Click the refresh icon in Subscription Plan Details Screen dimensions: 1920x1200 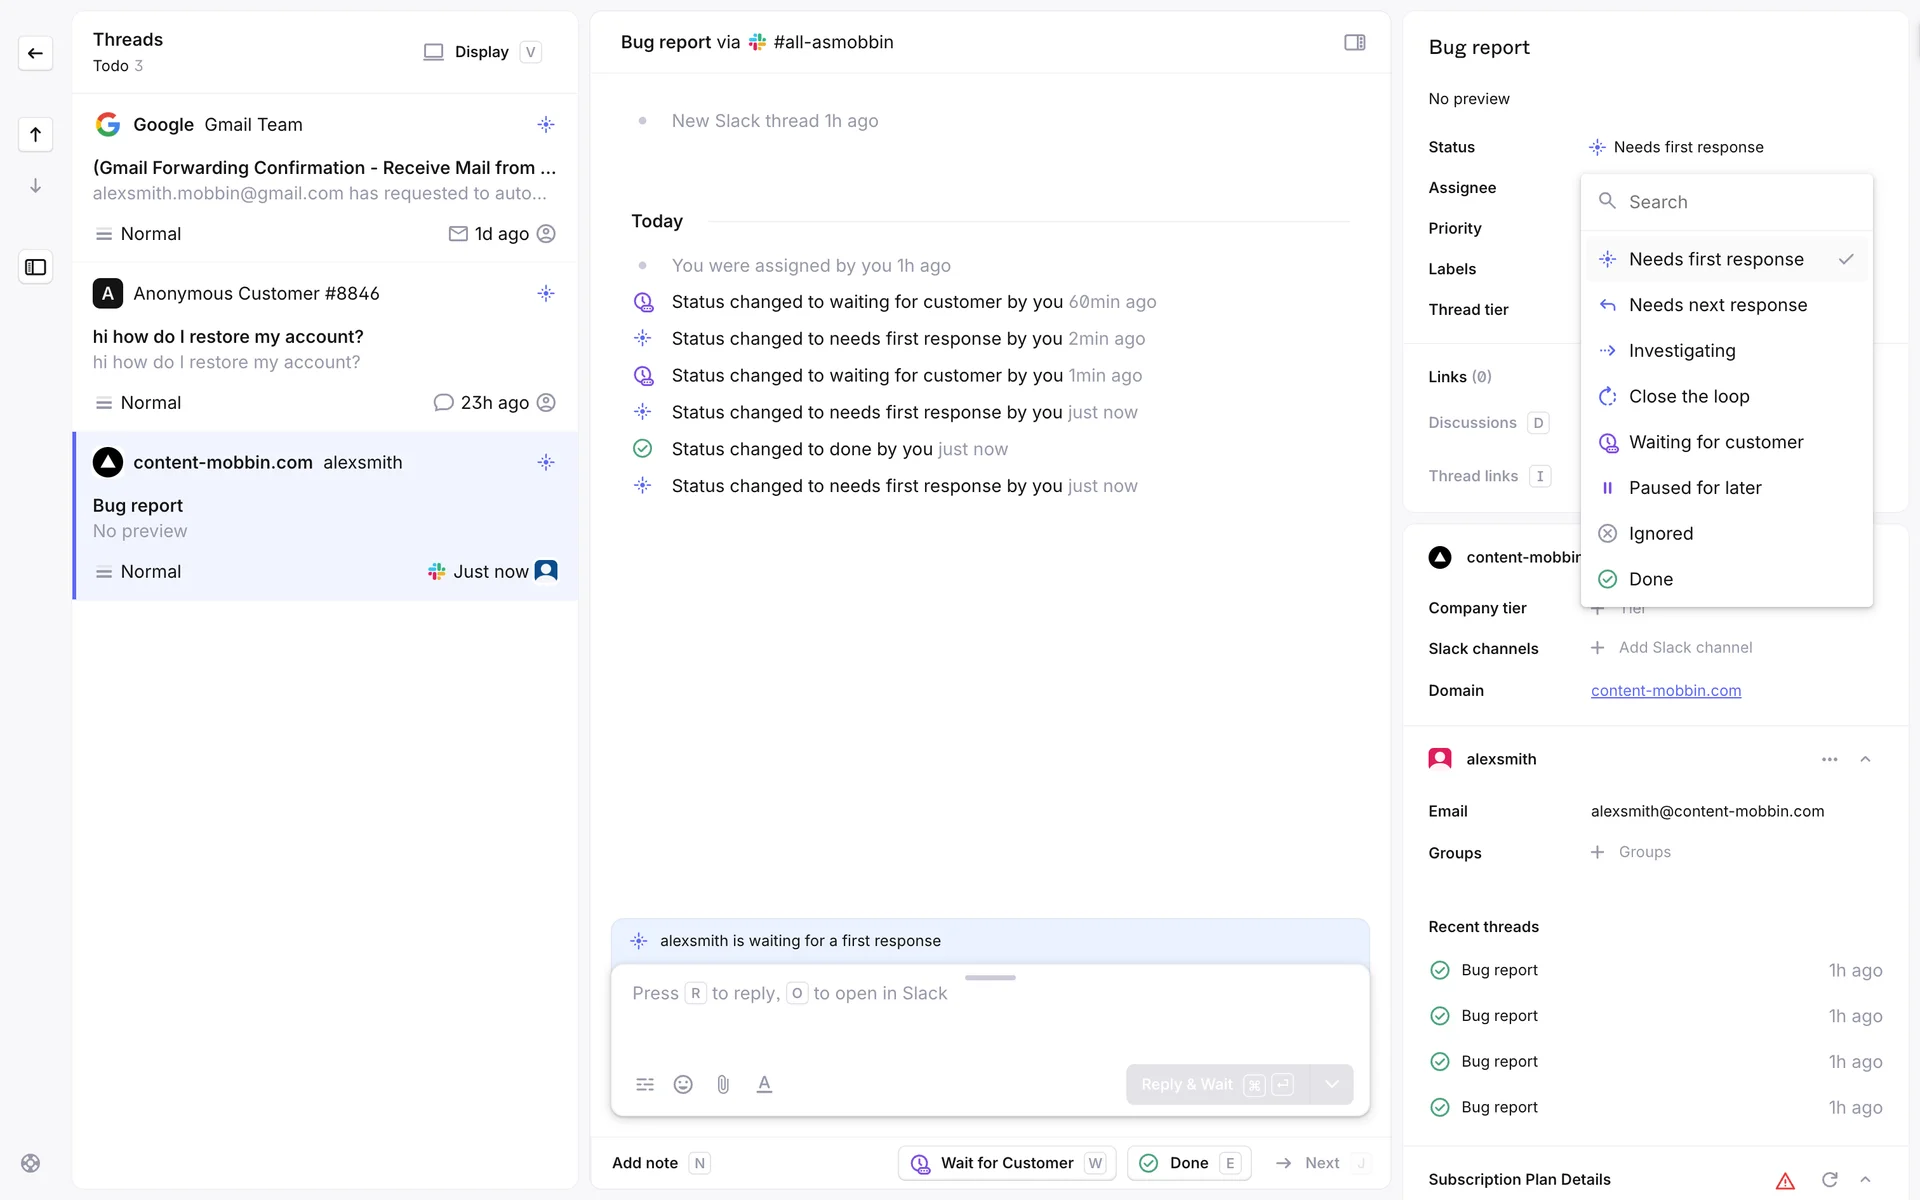(x=1829, y=1180)
